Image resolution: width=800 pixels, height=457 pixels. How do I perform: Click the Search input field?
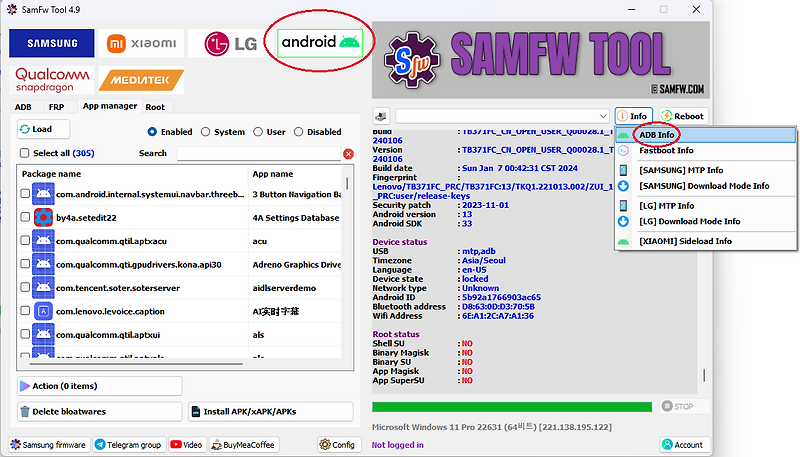259,153
